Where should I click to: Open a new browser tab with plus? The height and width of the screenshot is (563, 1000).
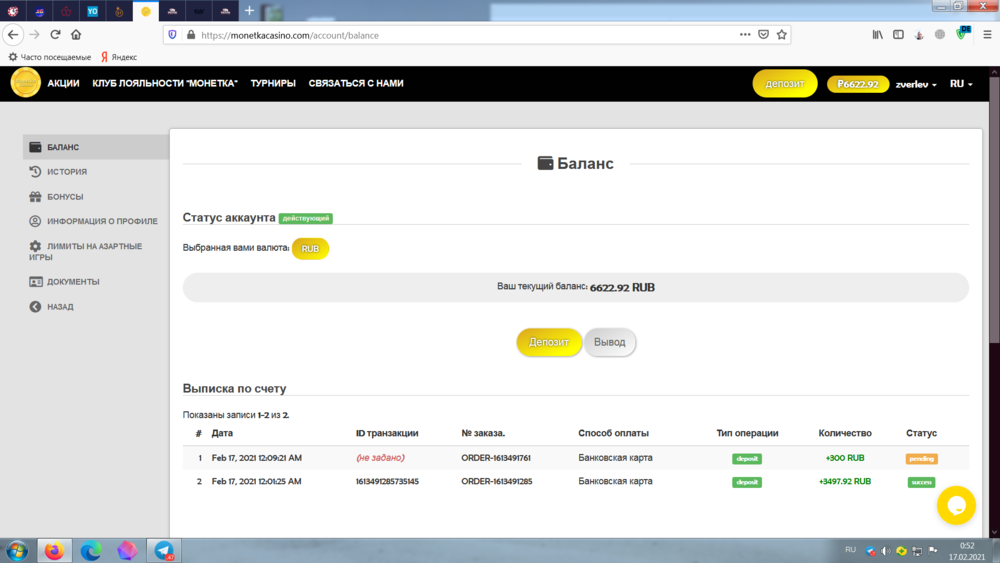coord(249,10)
